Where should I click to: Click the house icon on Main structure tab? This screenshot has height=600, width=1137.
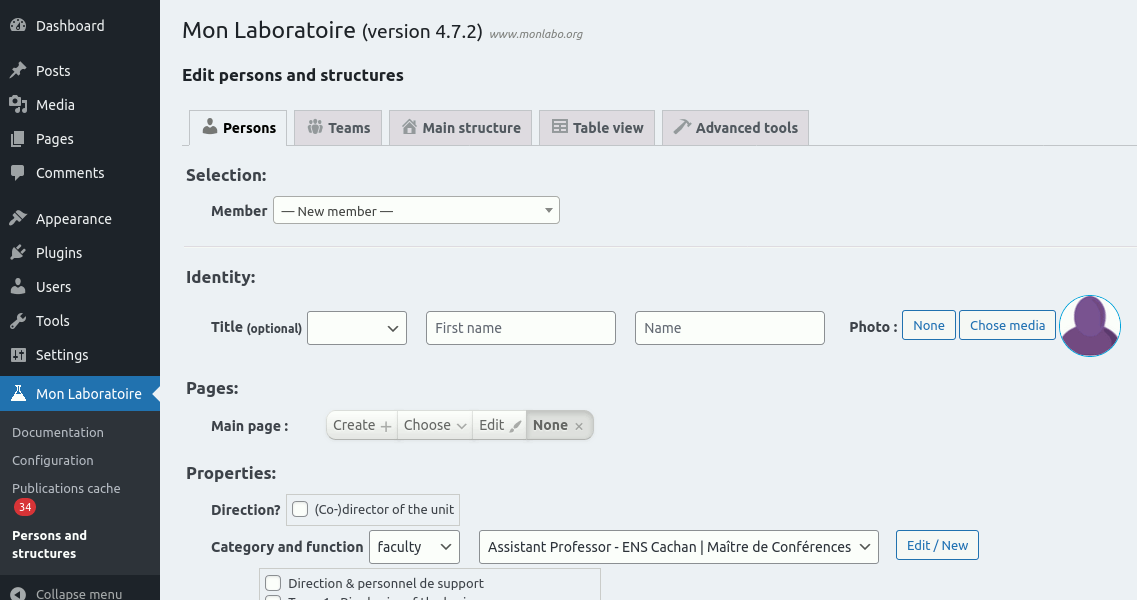410,126
